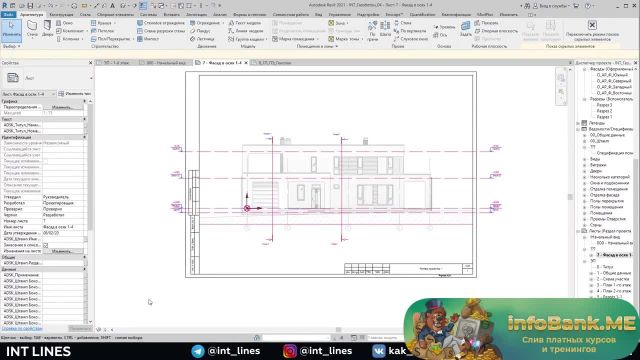Viewport: 640px width, 360px height.
Task: Open the properties help link
Action: coord(22,328)
